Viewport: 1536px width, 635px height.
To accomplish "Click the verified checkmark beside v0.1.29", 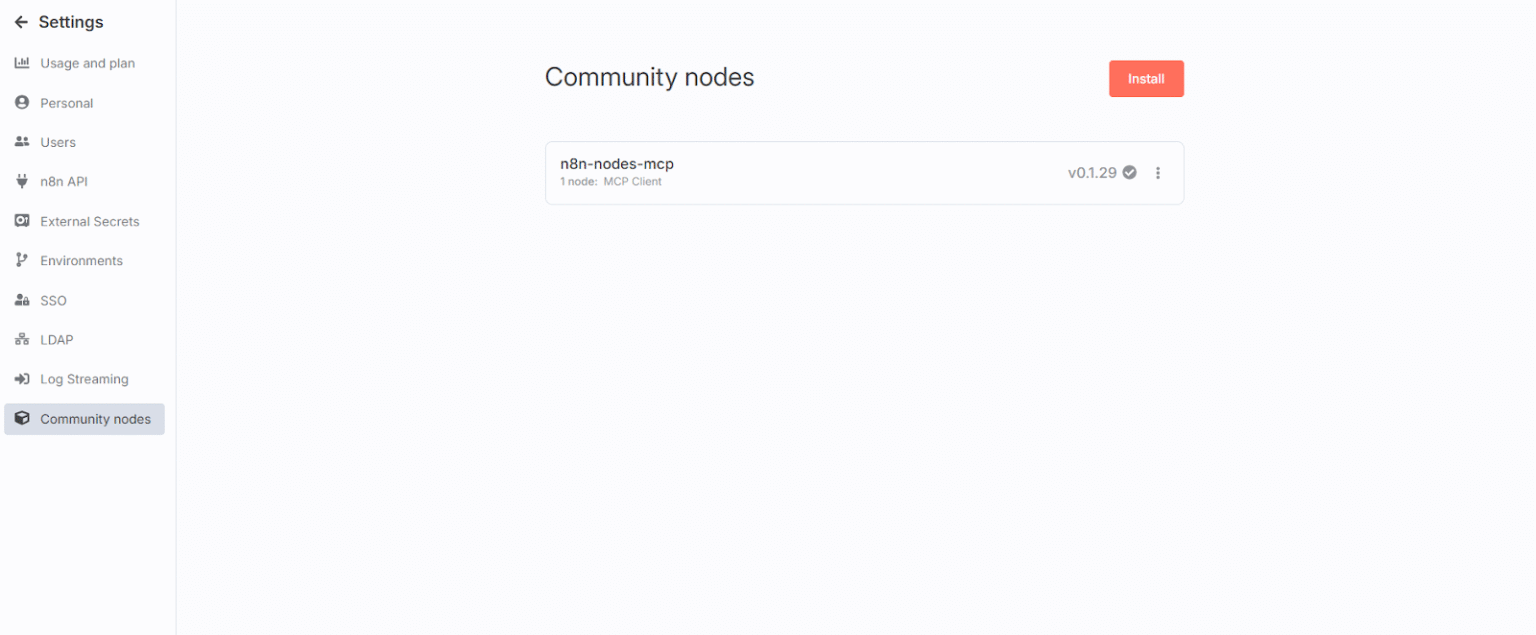I will click(1129, 172).
